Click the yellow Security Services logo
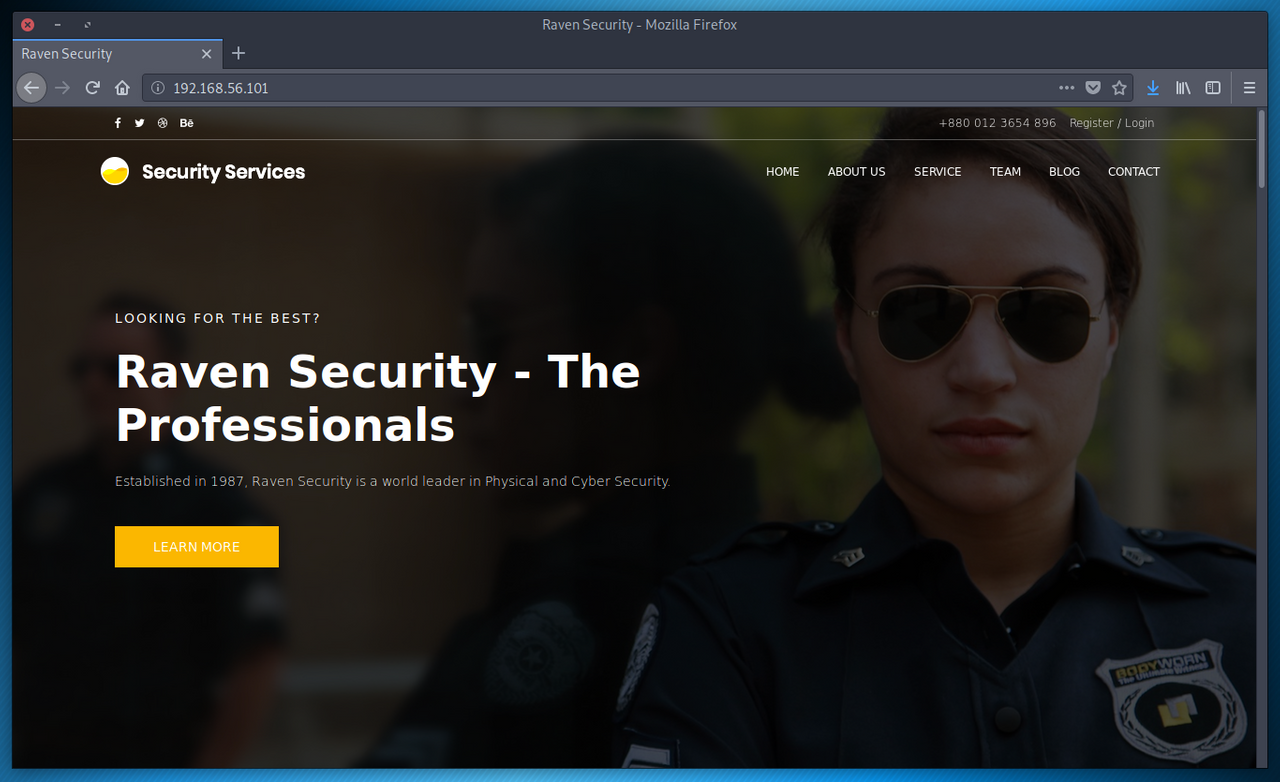Viewport: 1280px width, 782px height. point(115,171)
